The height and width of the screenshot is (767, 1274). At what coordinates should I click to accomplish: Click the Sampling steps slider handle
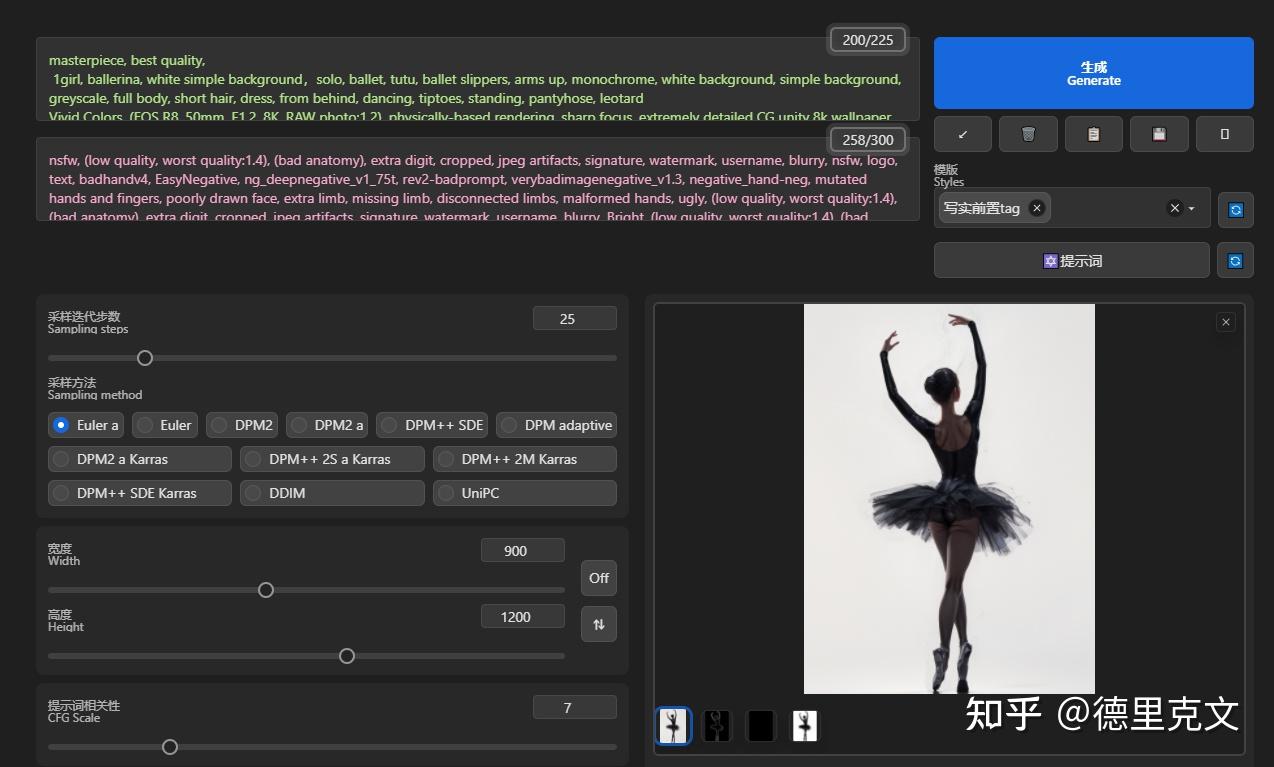click(x=145, y=358)
